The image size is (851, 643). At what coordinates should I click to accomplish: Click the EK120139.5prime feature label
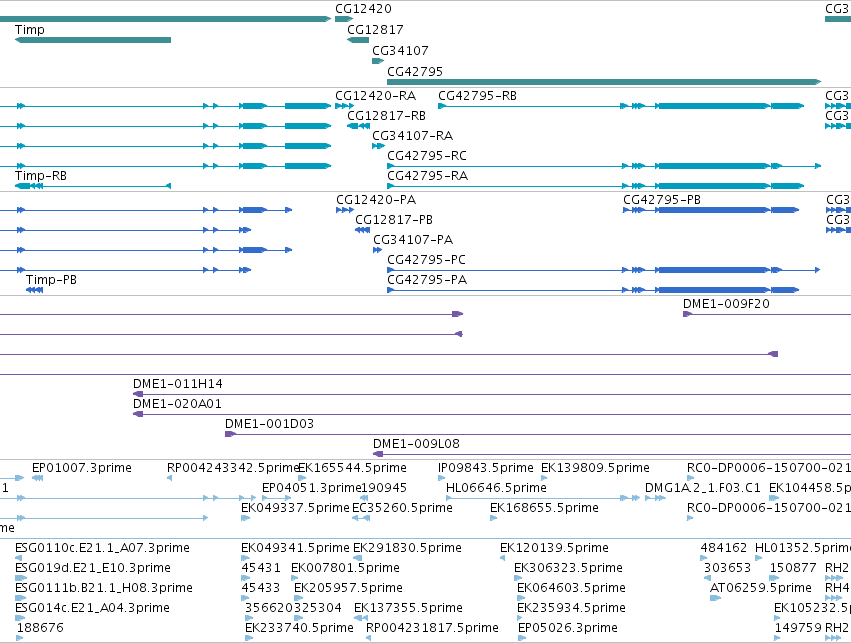[554, 548]
